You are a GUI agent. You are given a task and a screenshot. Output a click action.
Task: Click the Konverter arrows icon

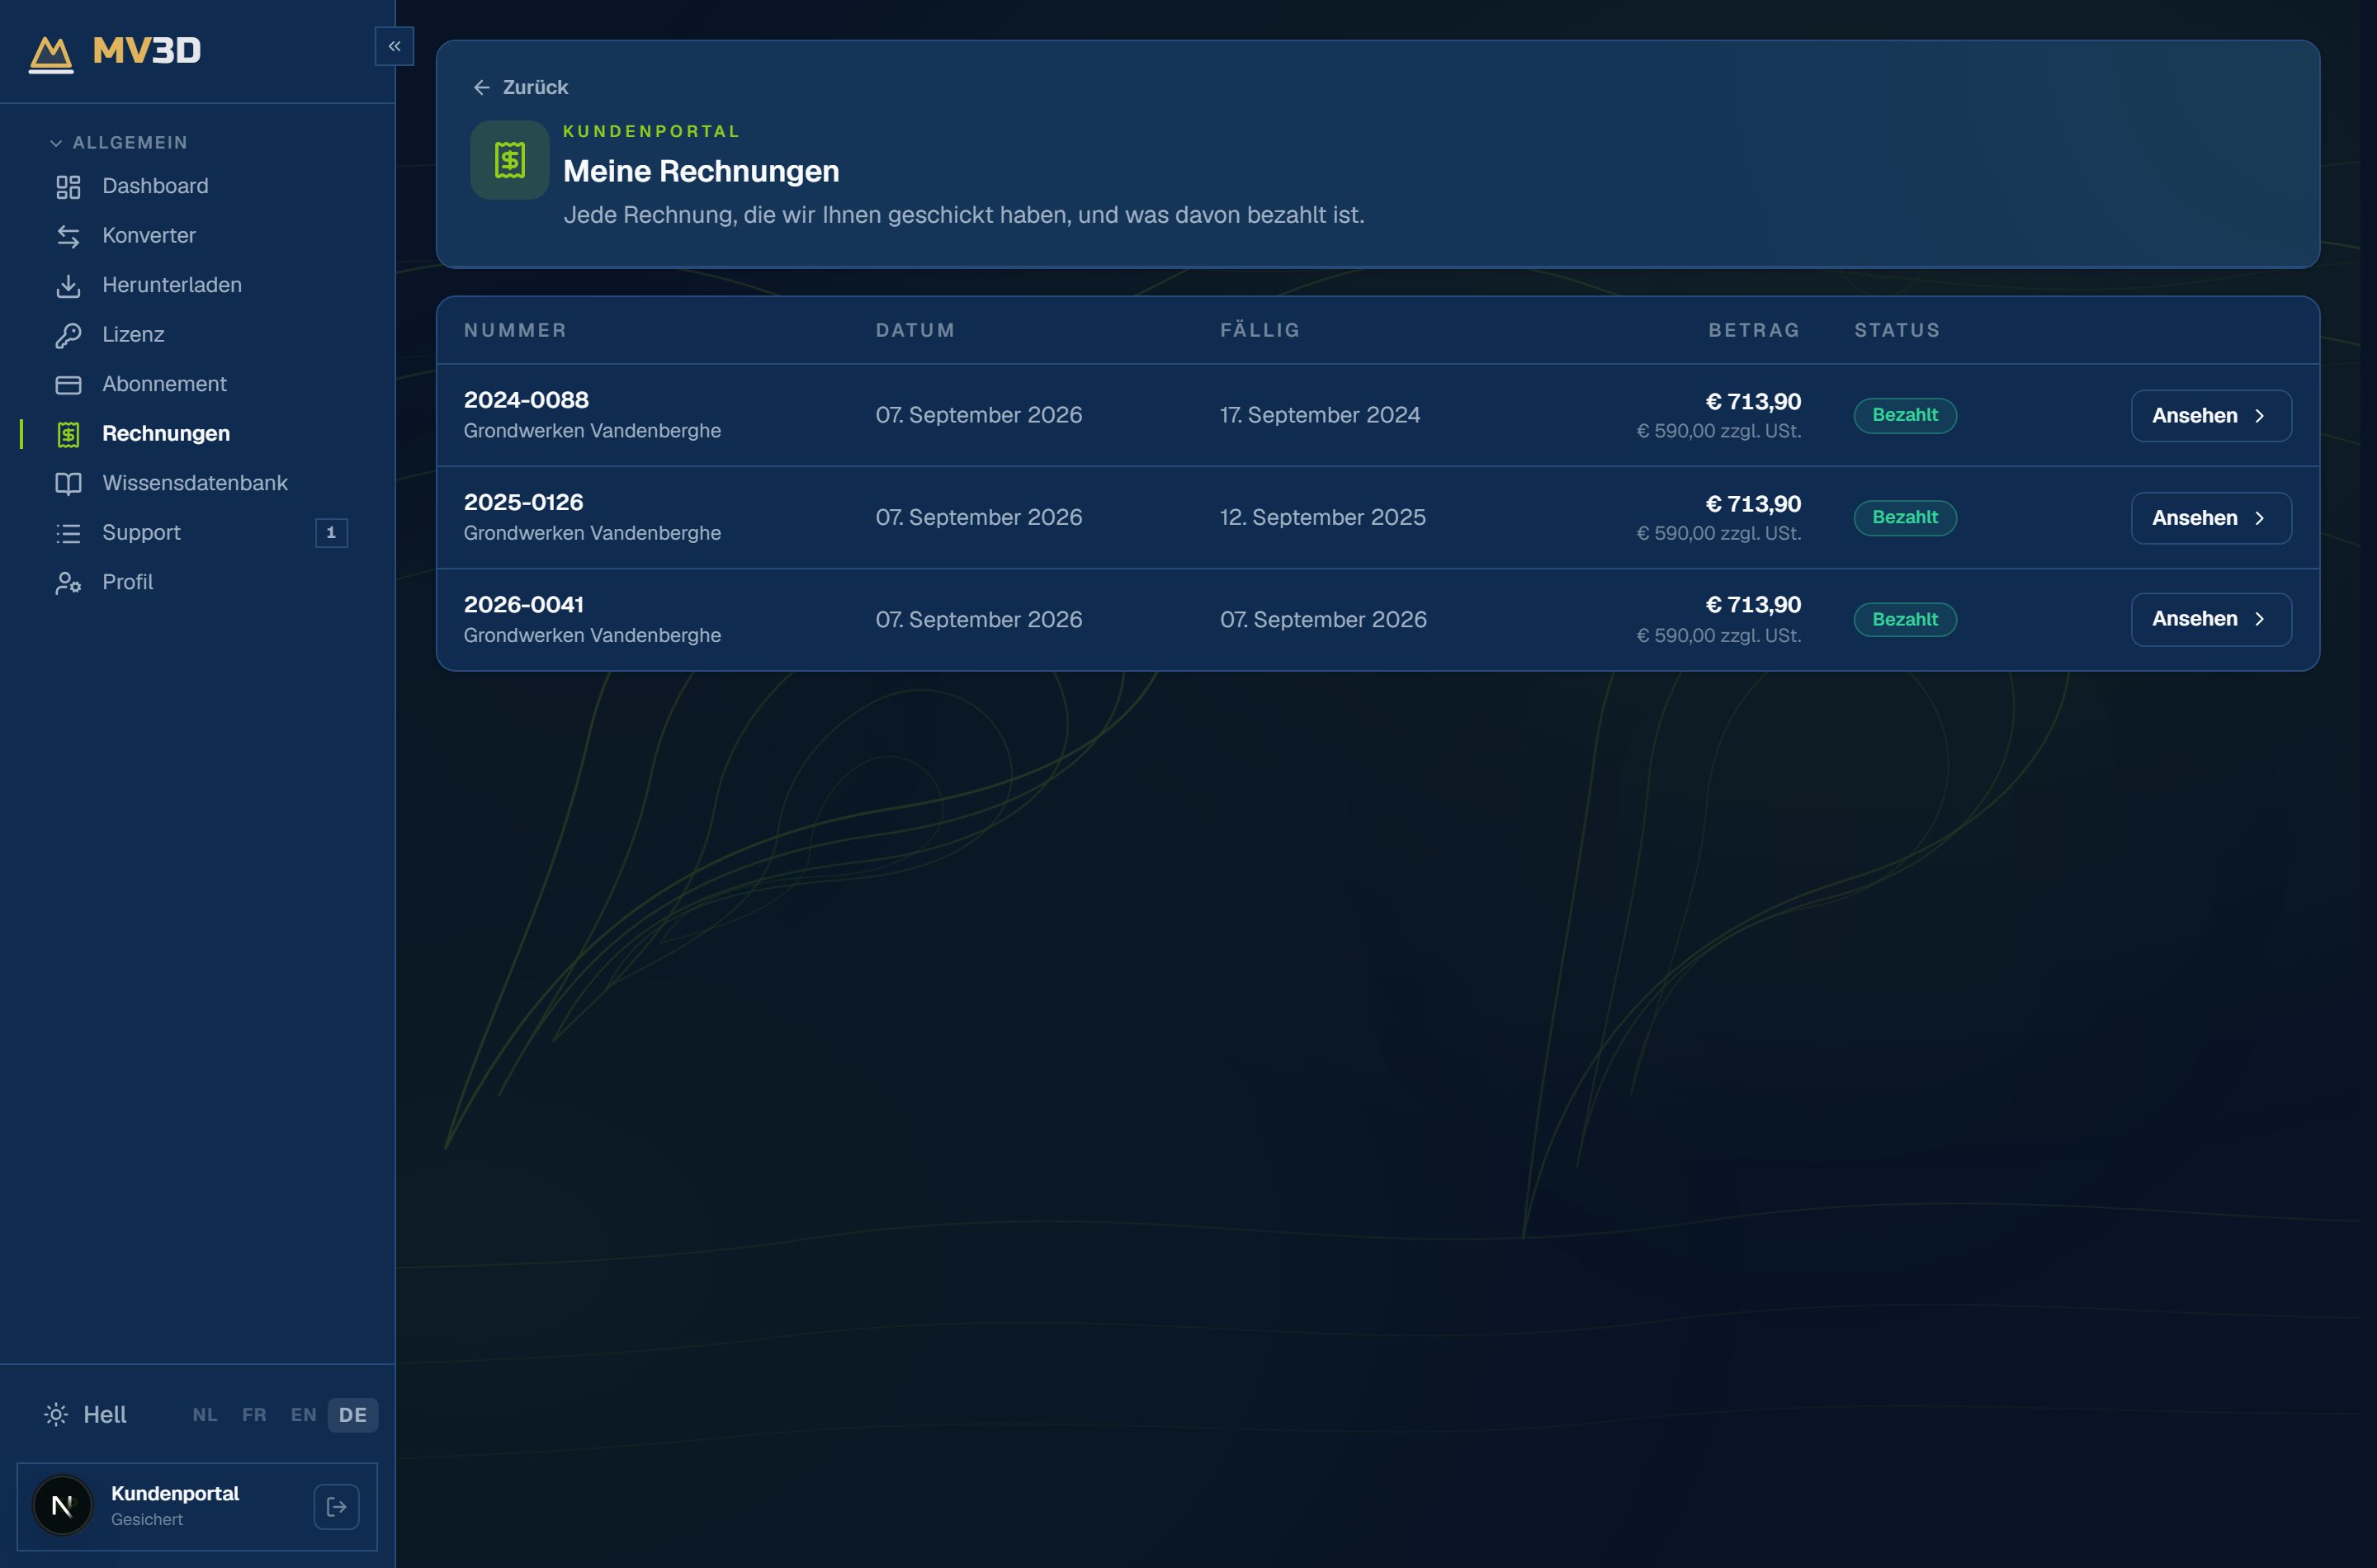point(68,236)
